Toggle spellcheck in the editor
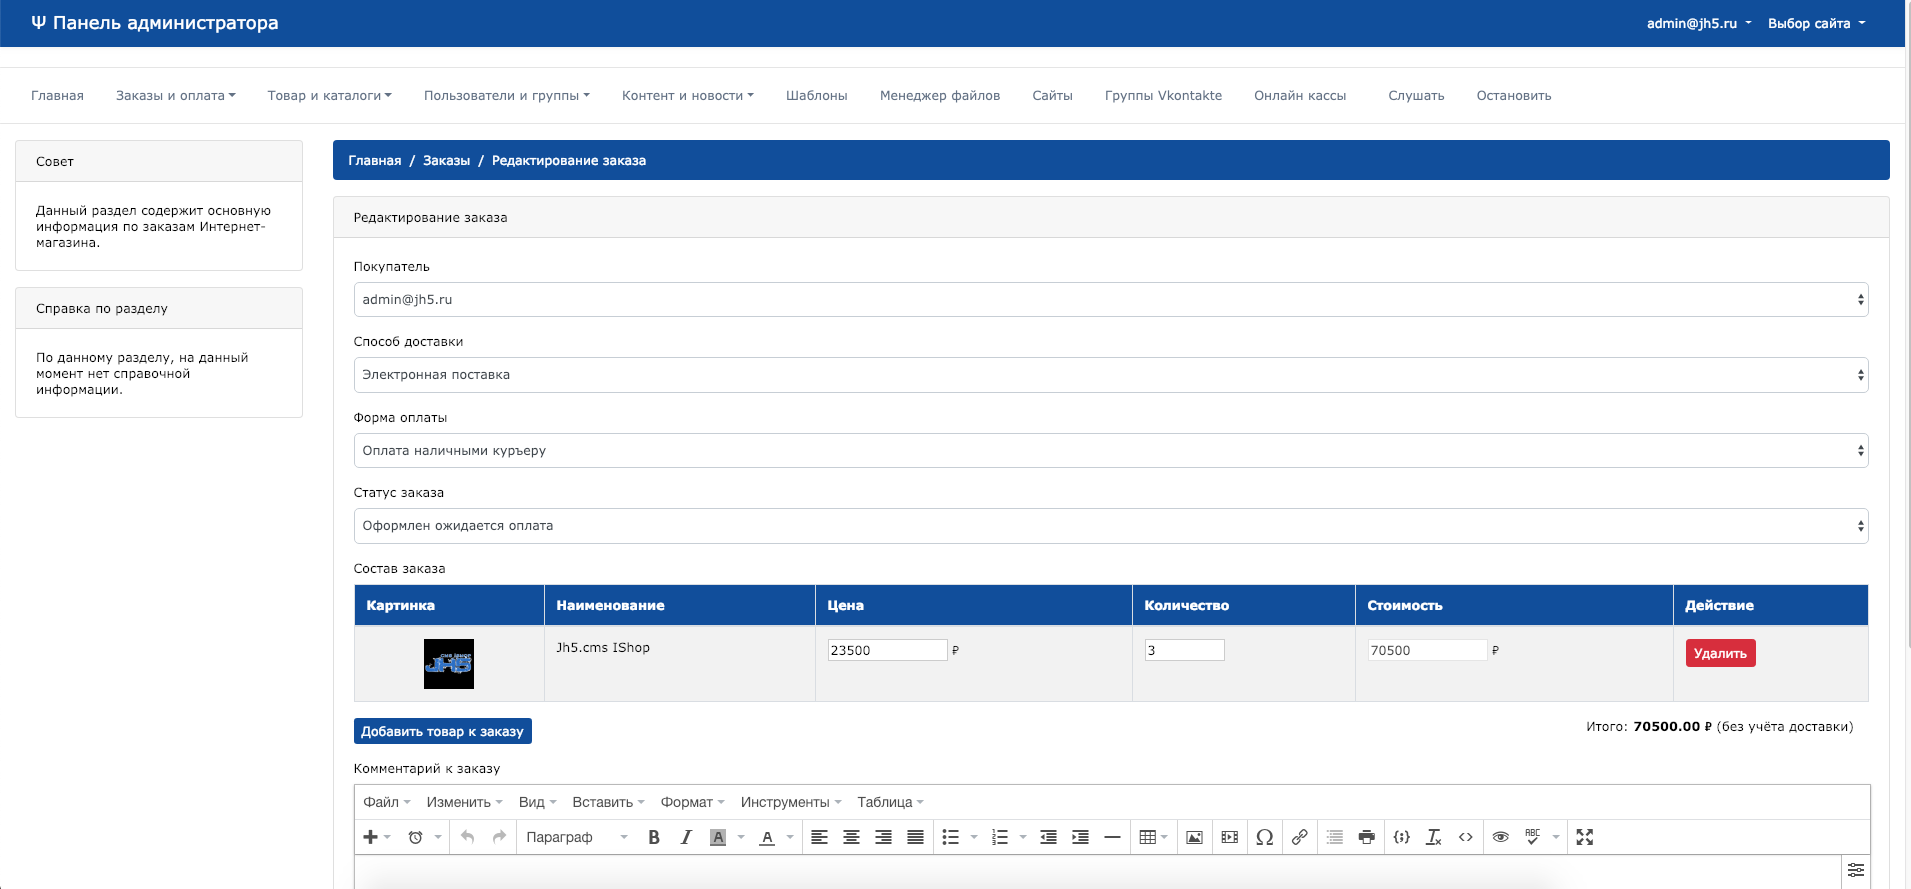Image resolution: width=1911 pixels, height=889 pixels. pyautogui.click(x=1533, y=837)
